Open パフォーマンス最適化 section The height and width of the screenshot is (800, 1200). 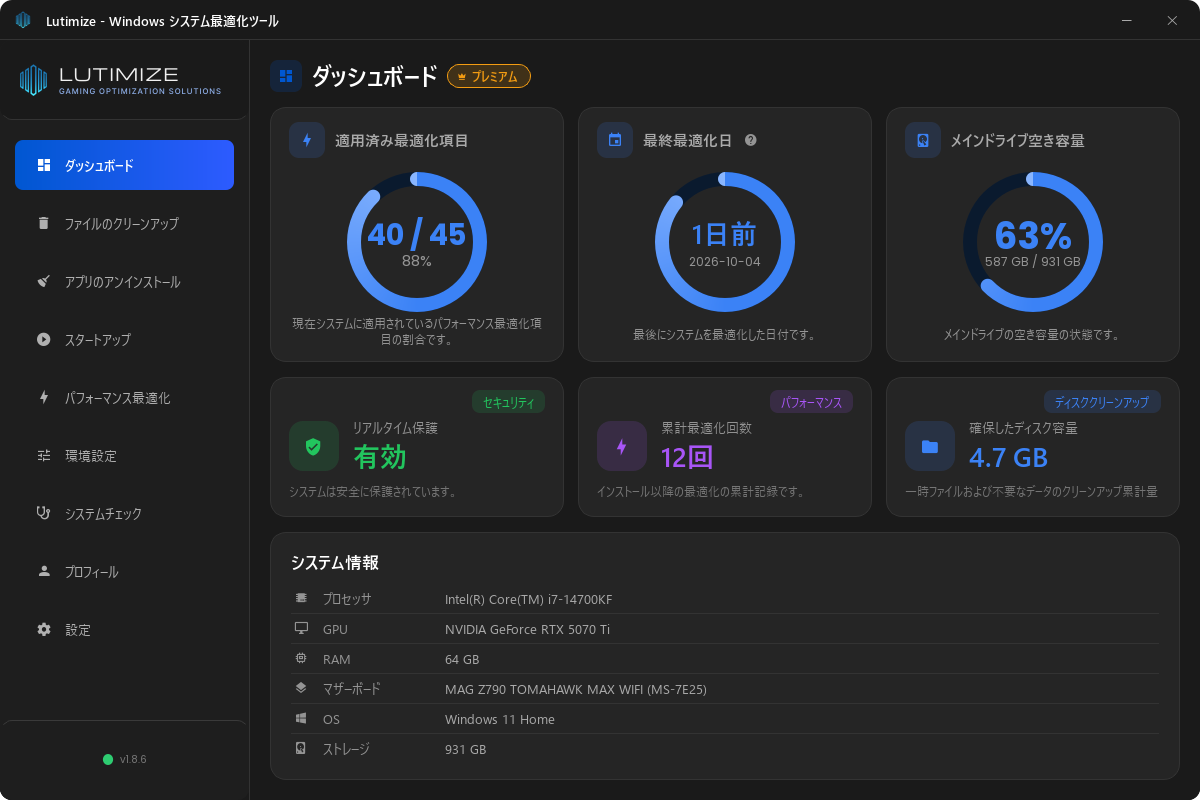pos(124,397)
